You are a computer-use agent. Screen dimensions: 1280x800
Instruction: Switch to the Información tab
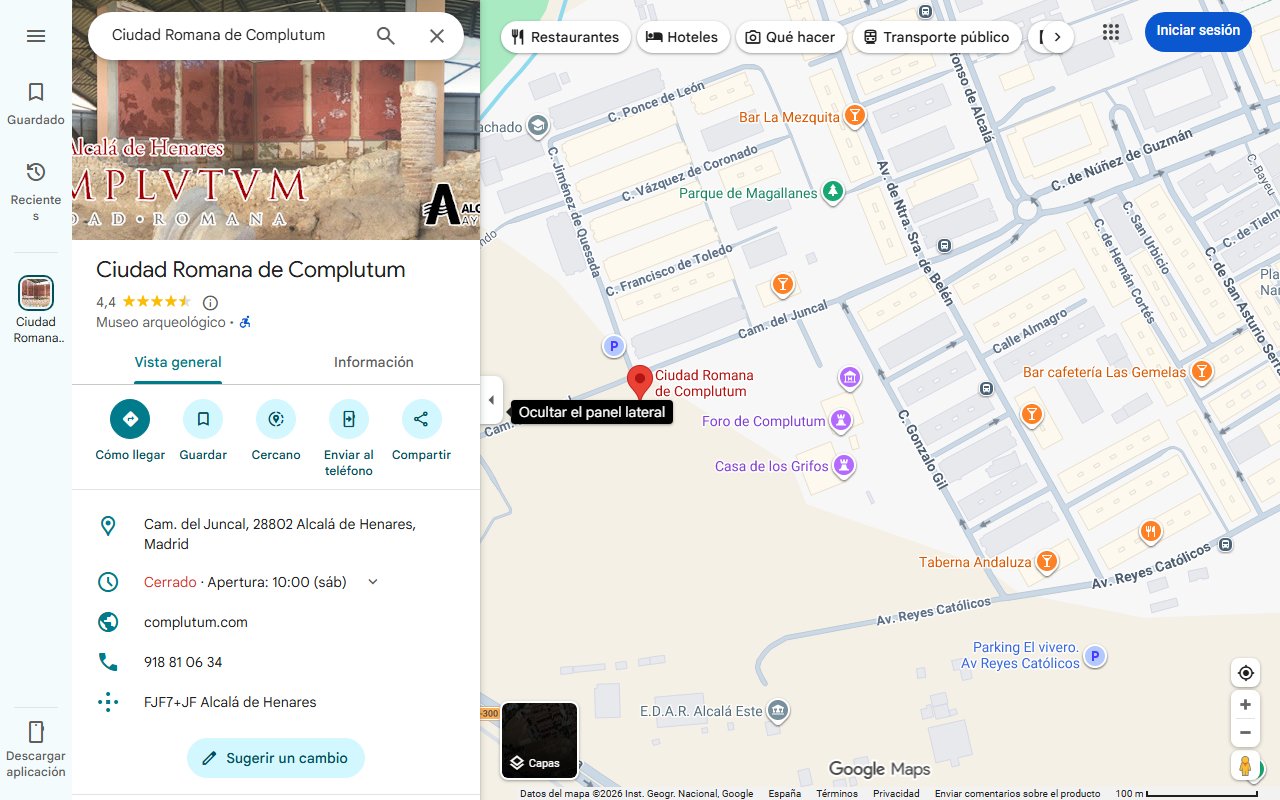point(374,362)
